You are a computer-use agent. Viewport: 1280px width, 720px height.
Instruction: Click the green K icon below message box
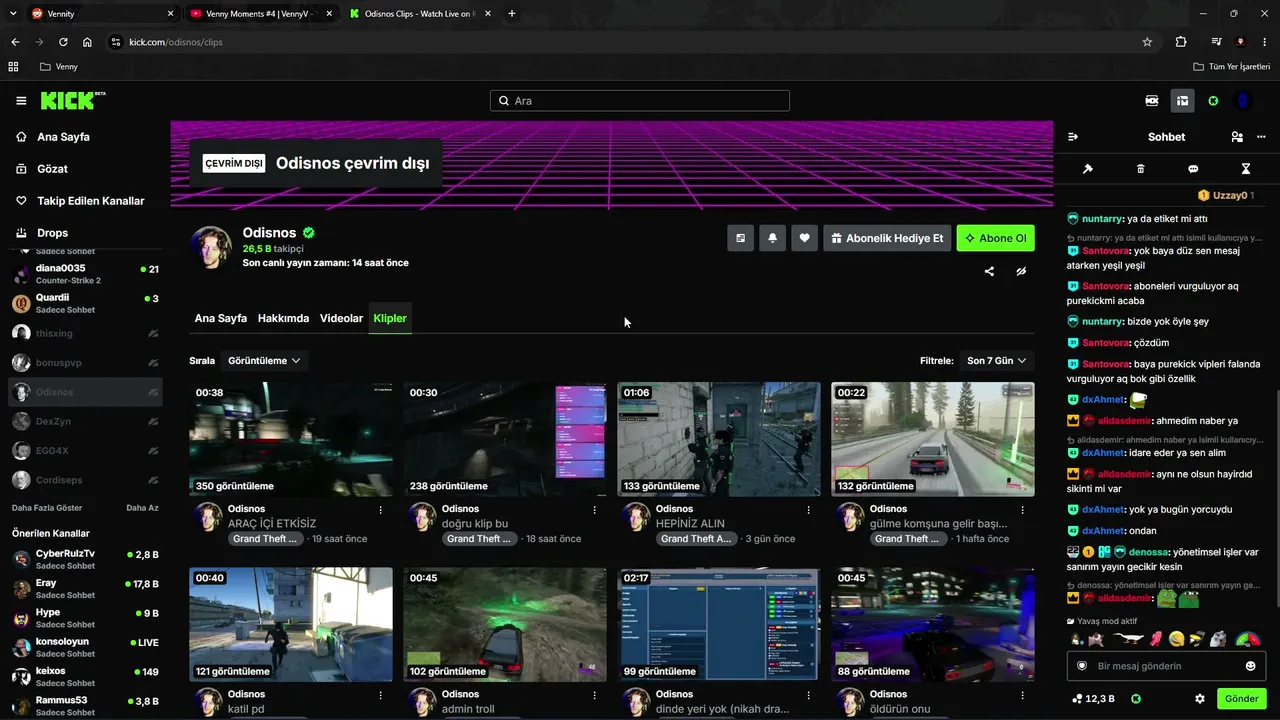pos(1136,699)
